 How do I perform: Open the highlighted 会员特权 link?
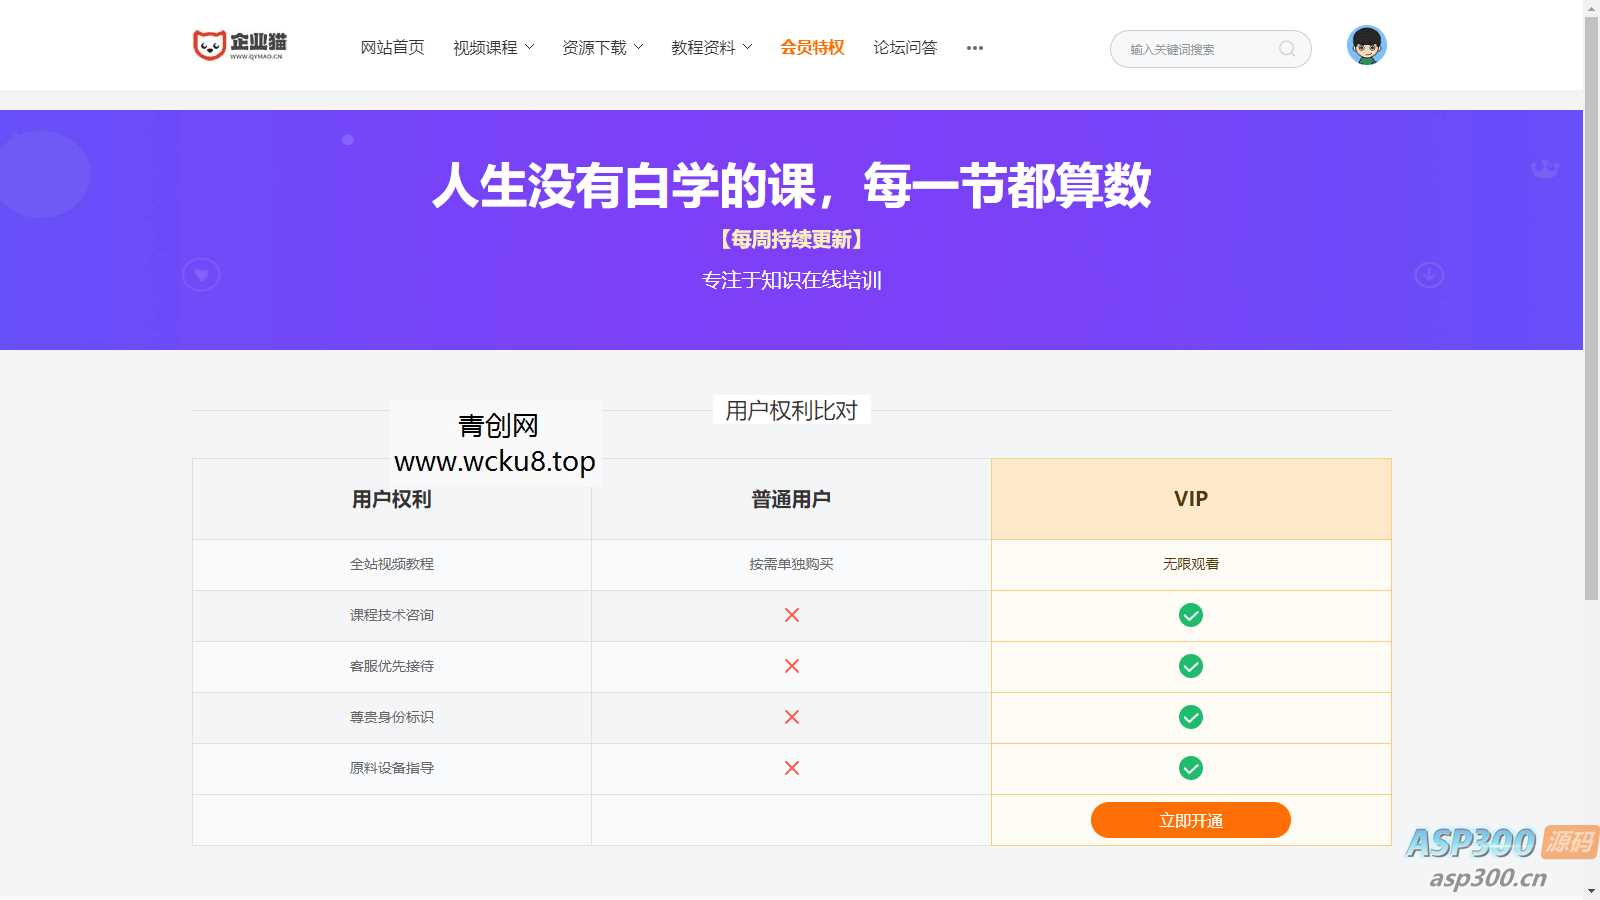[x=811, y=47]
